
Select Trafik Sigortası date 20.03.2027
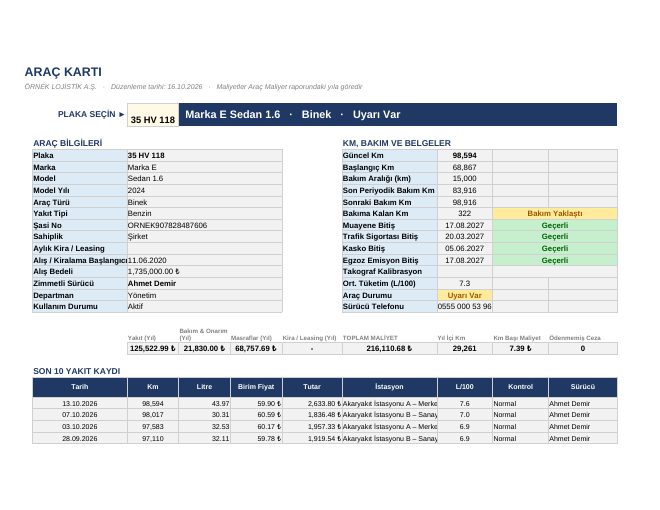tap(465, 236)
